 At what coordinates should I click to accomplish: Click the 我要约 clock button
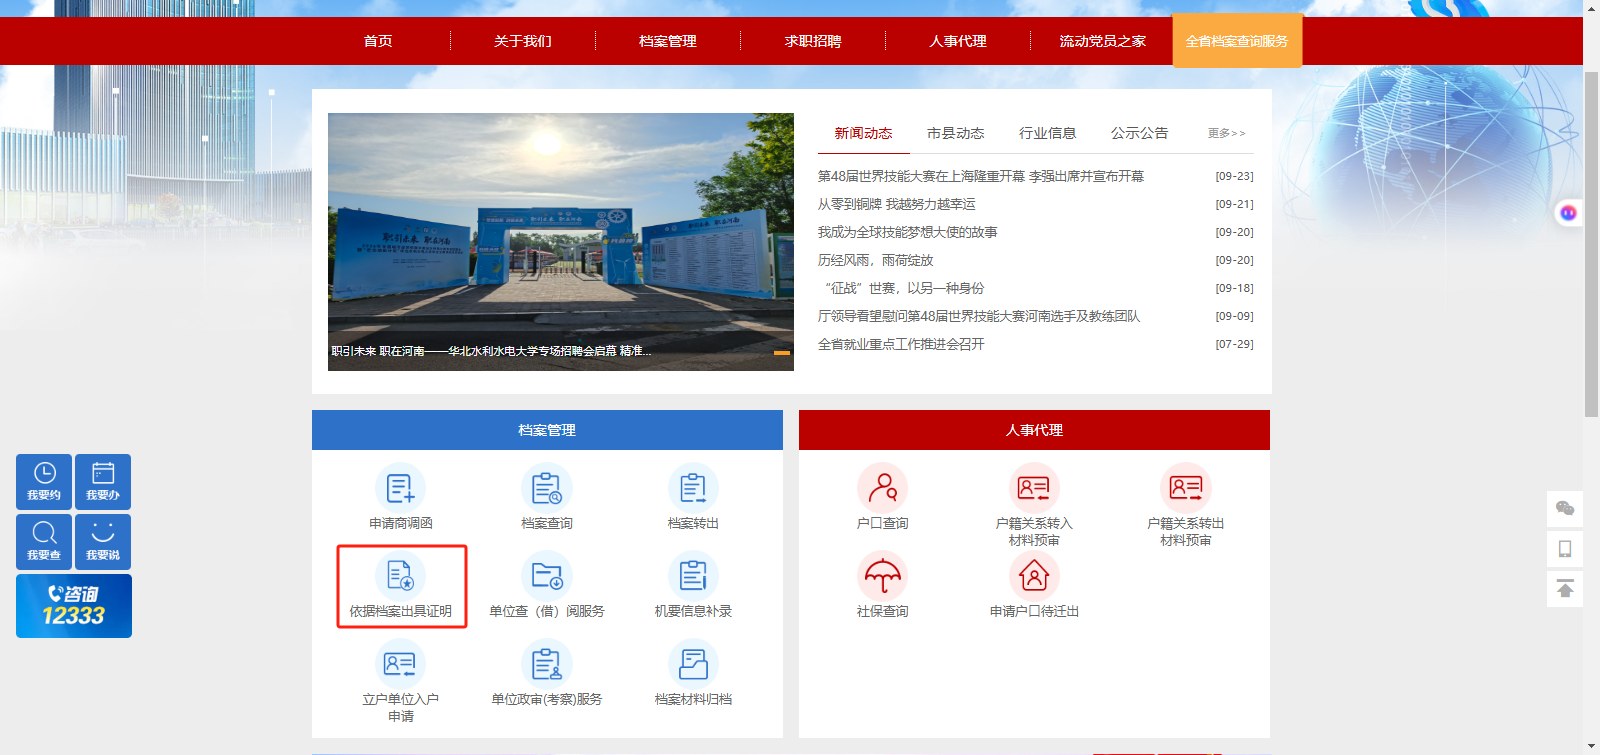click(44, 482)
